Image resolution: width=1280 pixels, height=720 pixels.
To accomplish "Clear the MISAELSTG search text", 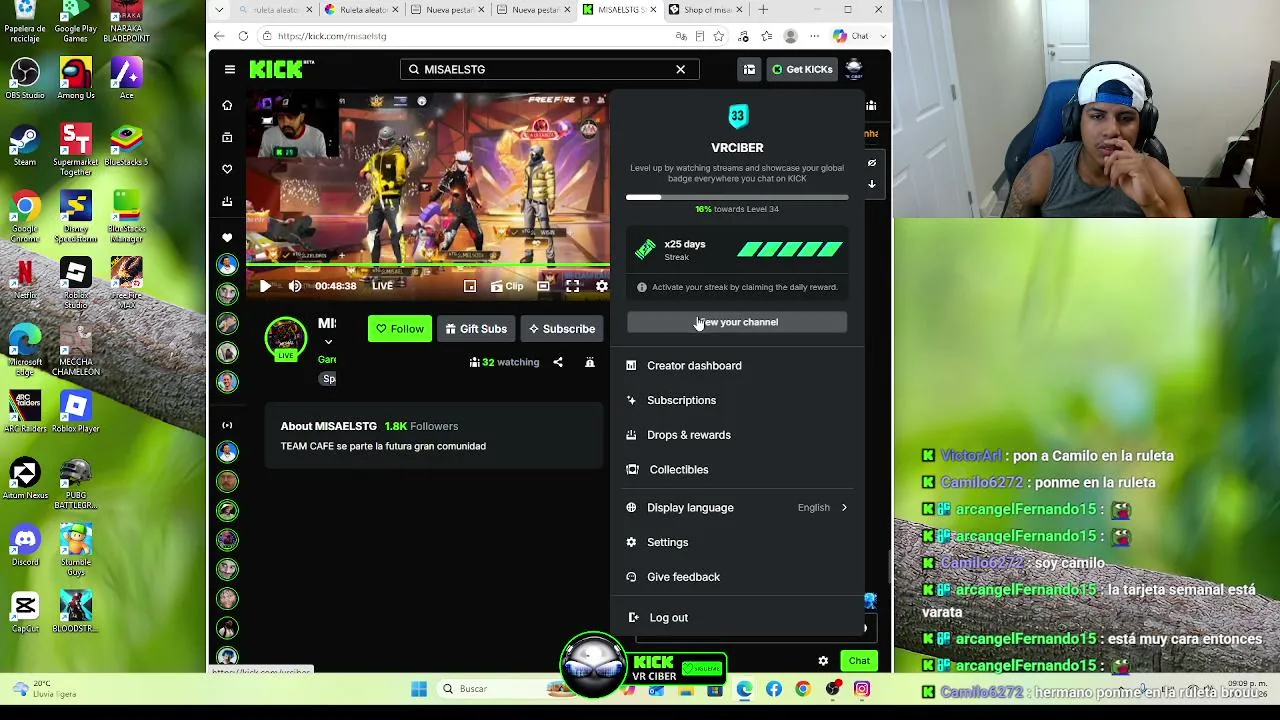I will (x=680, y=69).
